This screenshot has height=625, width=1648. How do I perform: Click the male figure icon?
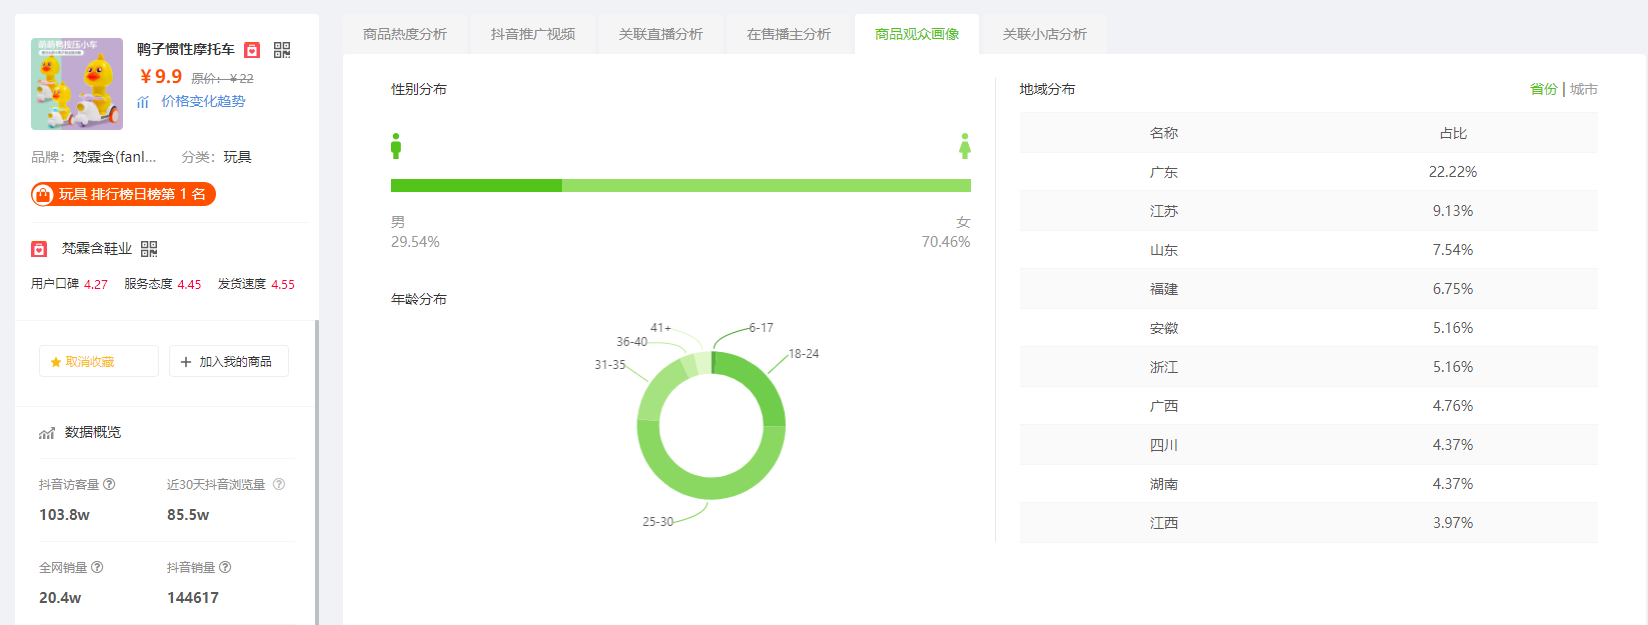pos(396,146)
